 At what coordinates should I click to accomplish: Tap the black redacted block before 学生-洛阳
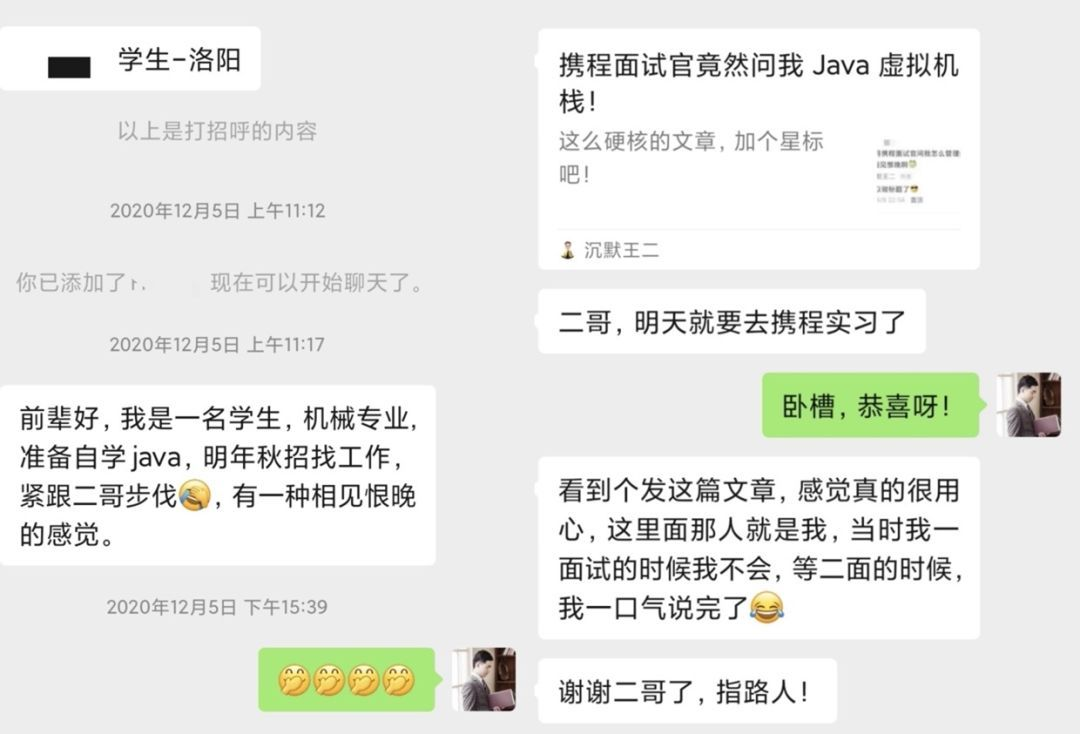click(69, 67)
